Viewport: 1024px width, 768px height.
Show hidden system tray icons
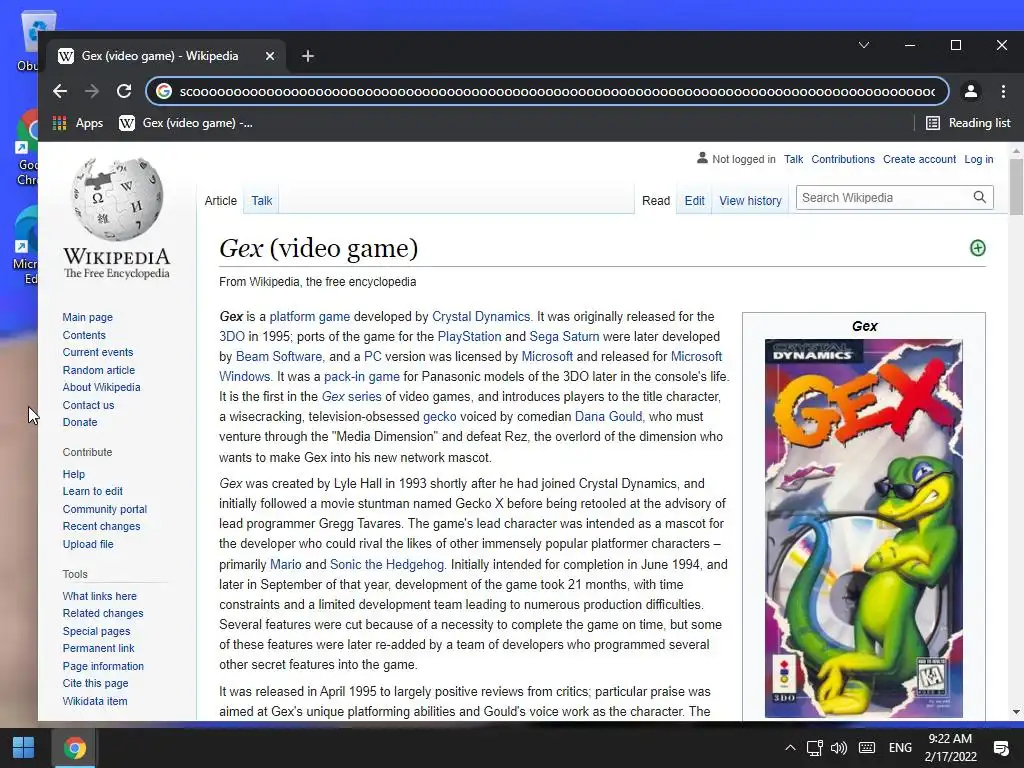[x=790, y=748]
